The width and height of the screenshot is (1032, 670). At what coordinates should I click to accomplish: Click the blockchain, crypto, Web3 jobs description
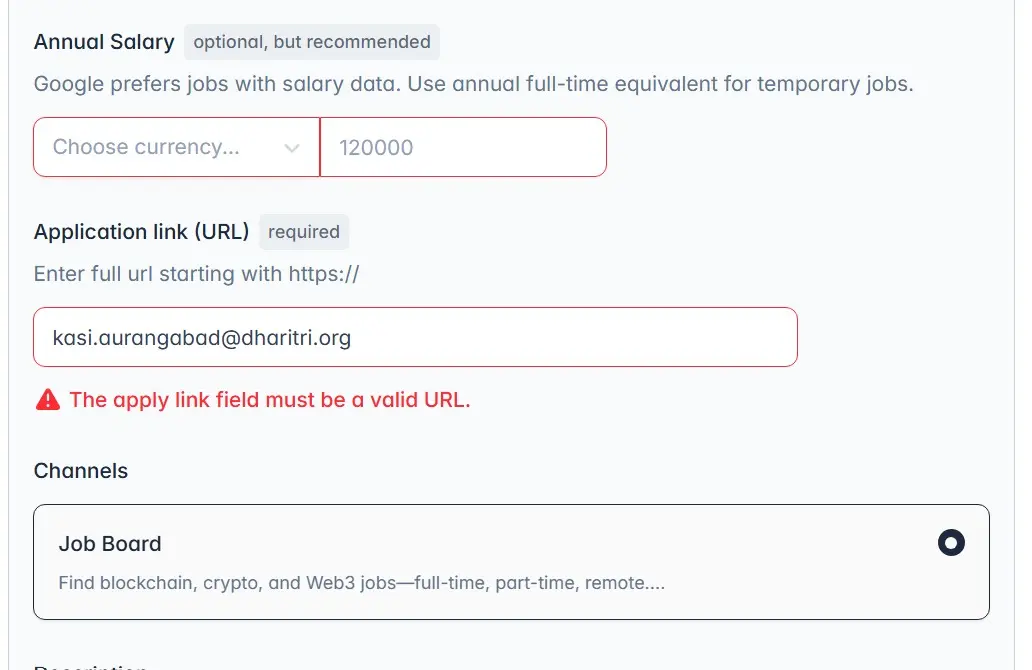[x=361, y=583]
